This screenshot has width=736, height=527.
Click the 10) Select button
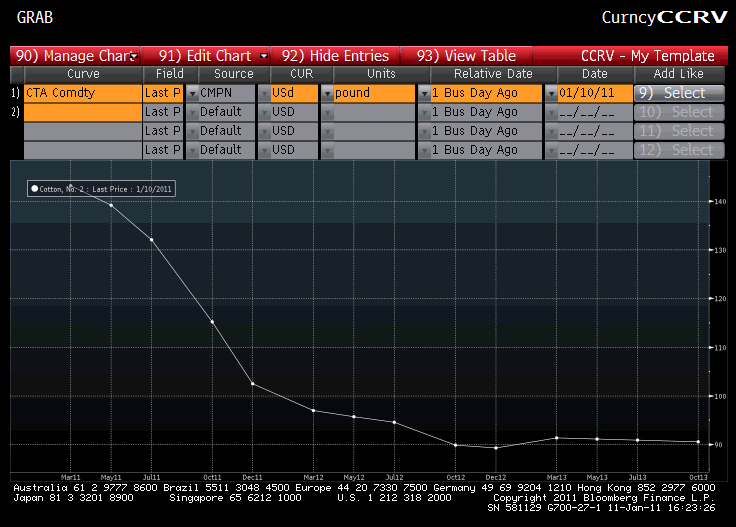[x=679, y=112]
